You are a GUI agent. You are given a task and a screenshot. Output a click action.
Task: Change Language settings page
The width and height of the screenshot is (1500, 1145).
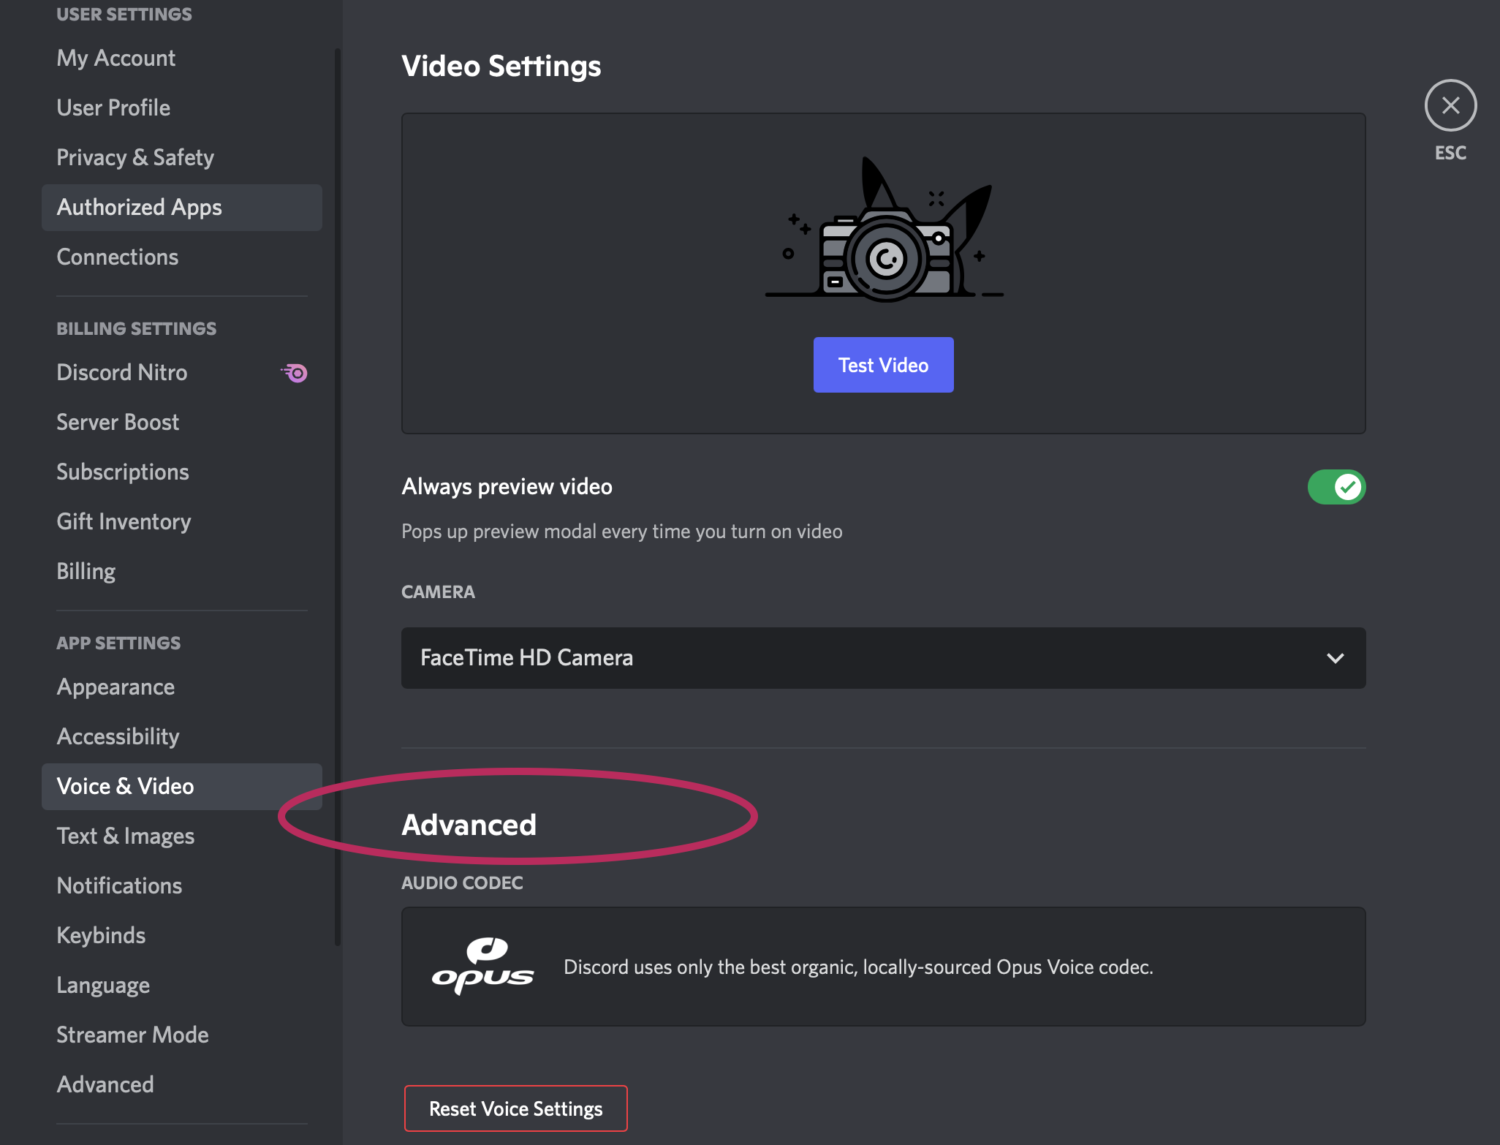[x=182, y=985]
